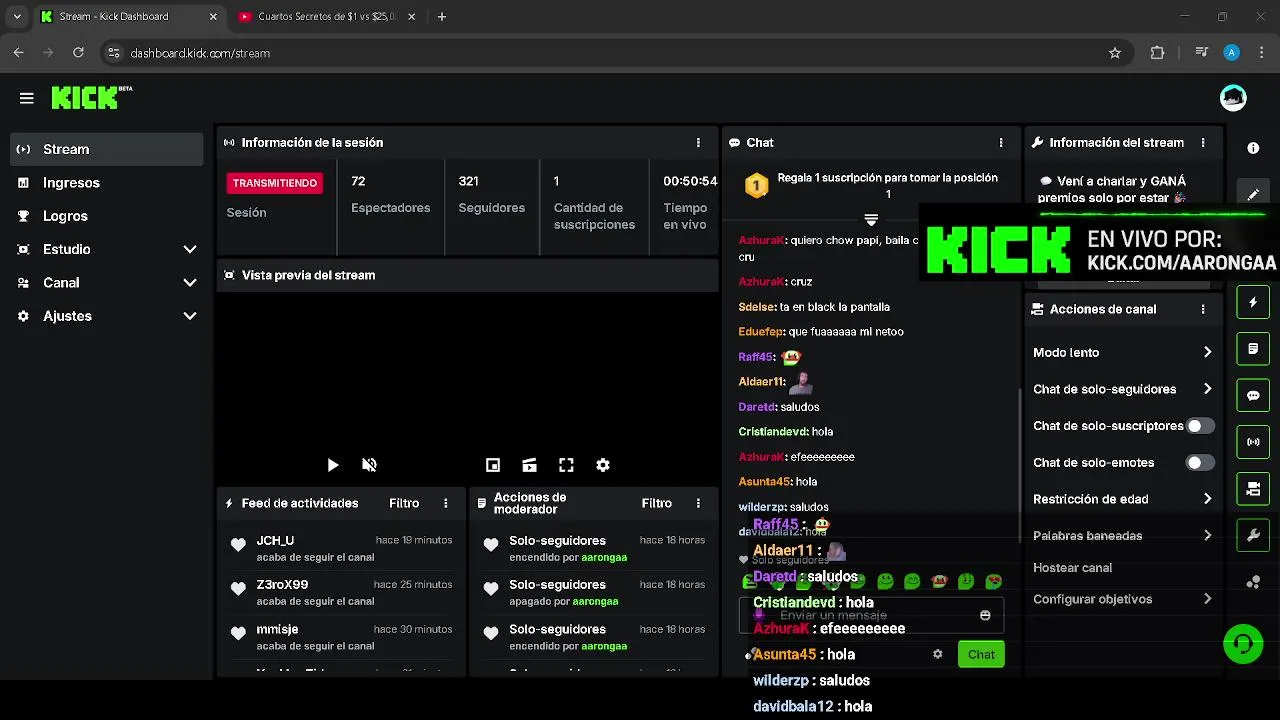1280x720 pixels.
Task: Open Modo lento options
Action: click(1122, 352)
